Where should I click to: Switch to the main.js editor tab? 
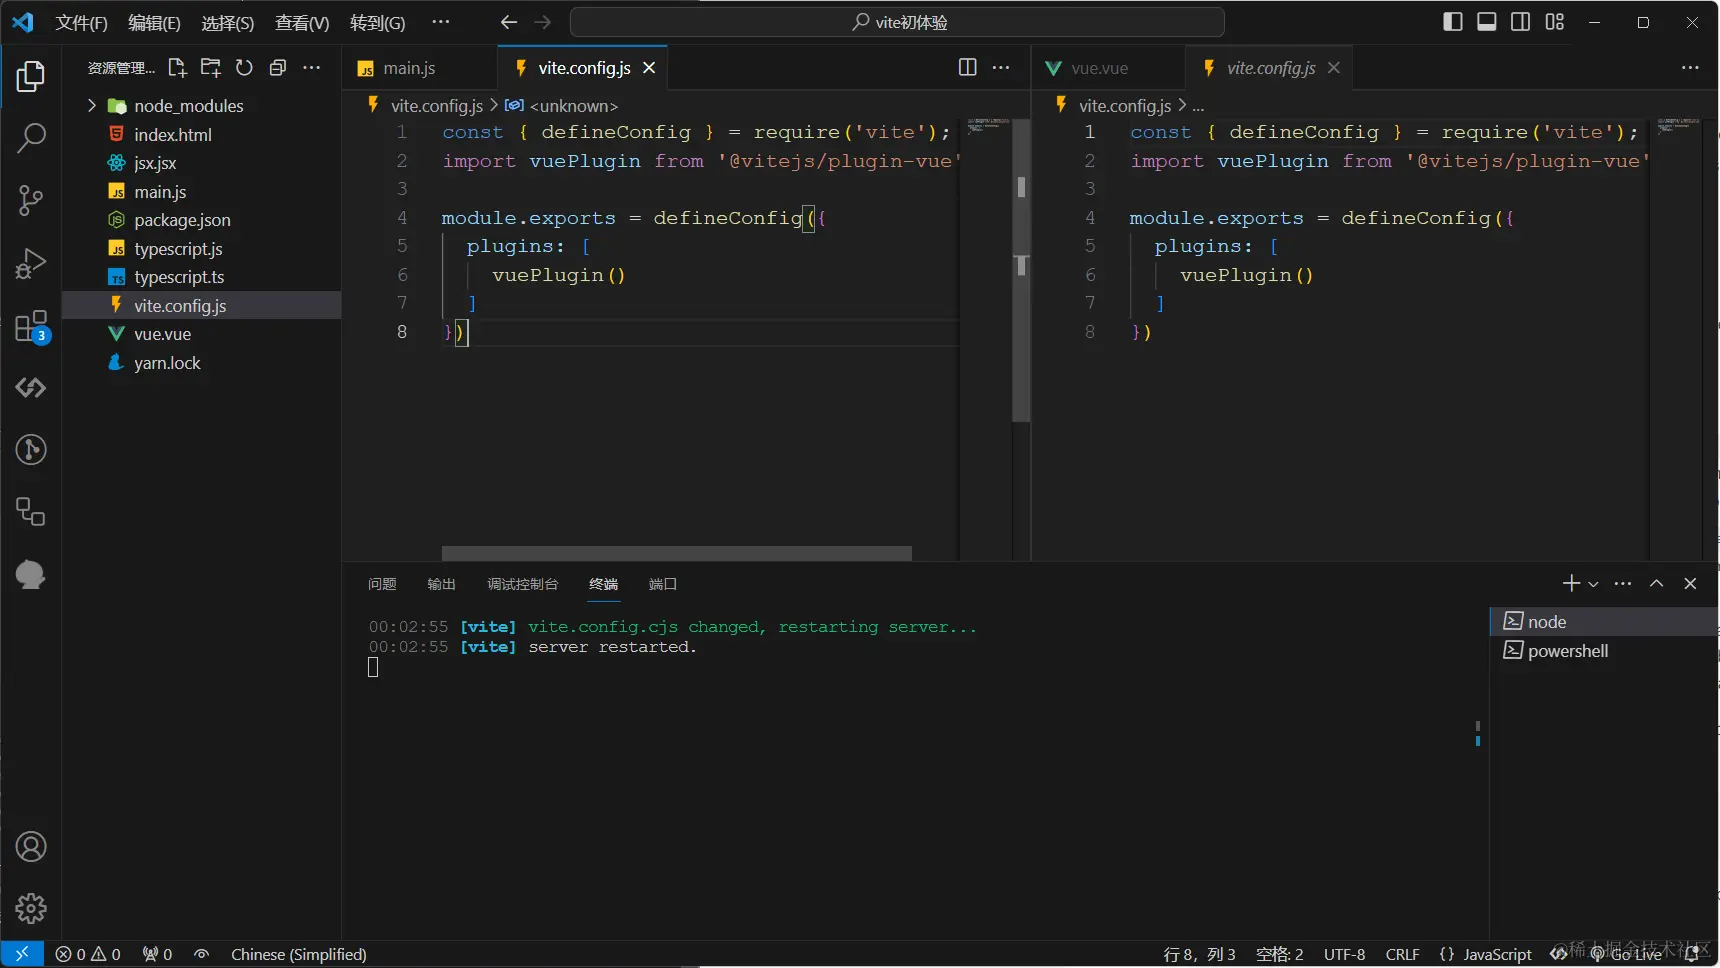point(409,68)
